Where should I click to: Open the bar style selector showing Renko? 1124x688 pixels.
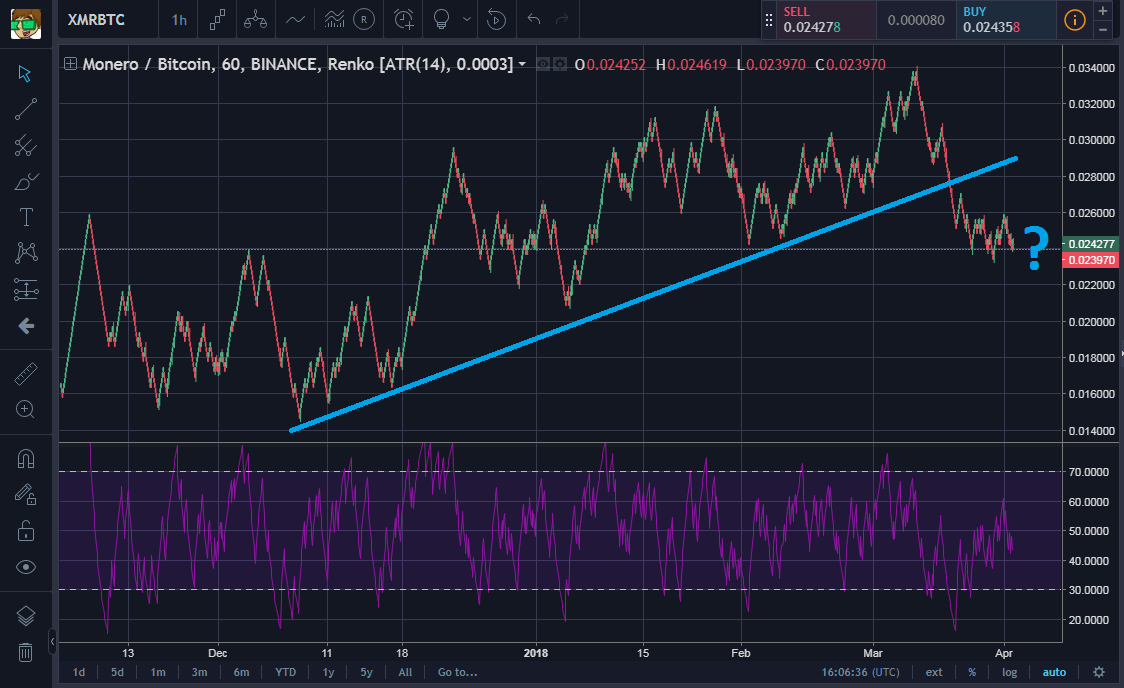(217, 20)
